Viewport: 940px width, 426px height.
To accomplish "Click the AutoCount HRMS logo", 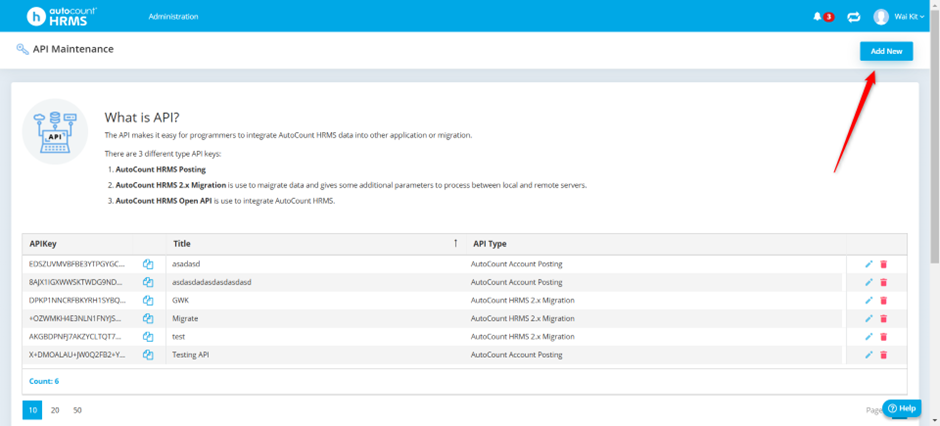I will [62, 16].
